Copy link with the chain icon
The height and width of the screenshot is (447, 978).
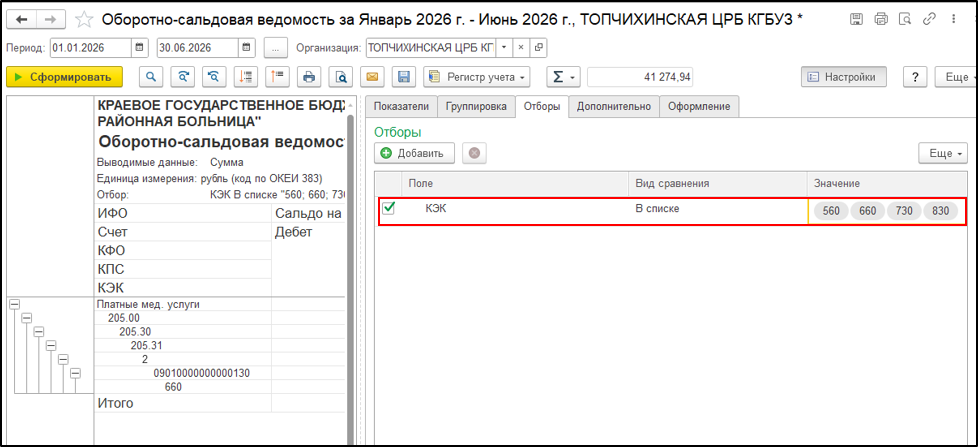tap(929, 19)
